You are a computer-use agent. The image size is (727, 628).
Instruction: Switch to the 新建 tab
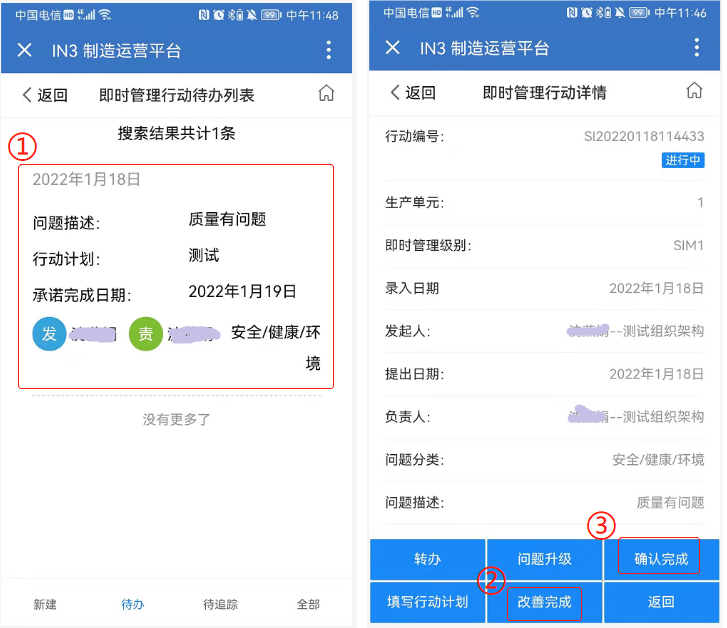coord(45,604)
